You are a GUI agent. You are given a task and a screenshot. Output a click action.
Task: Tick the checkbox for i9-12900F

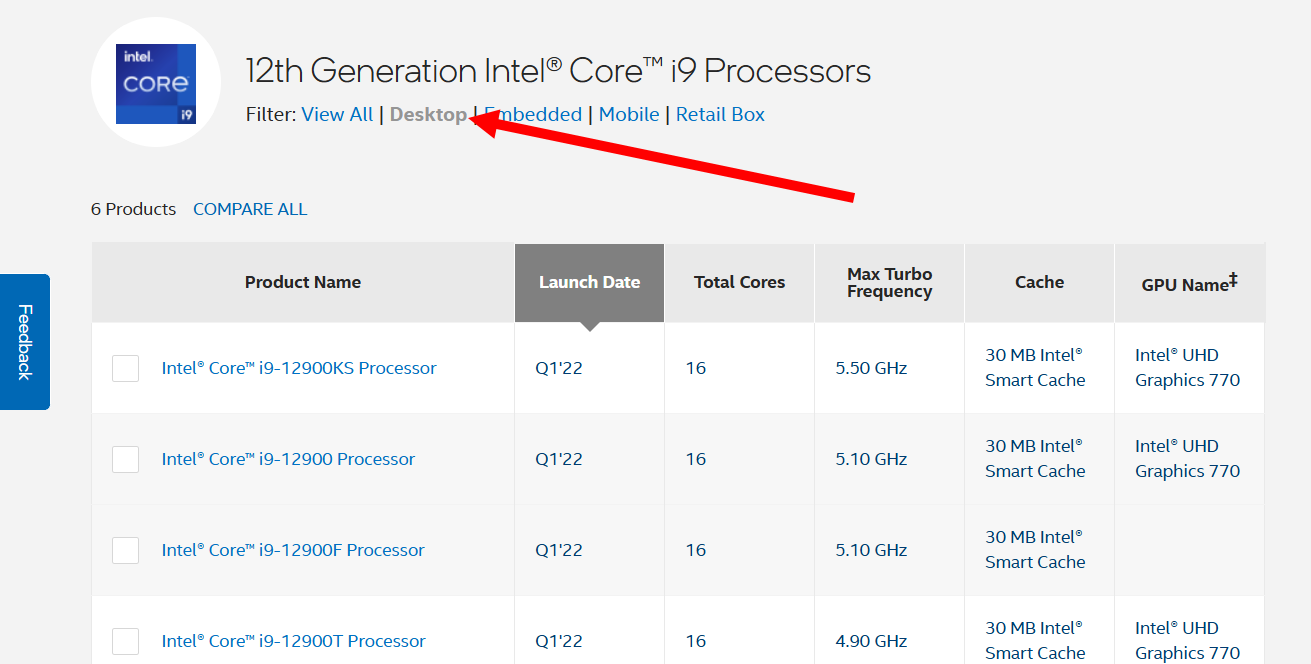point(125,550)
